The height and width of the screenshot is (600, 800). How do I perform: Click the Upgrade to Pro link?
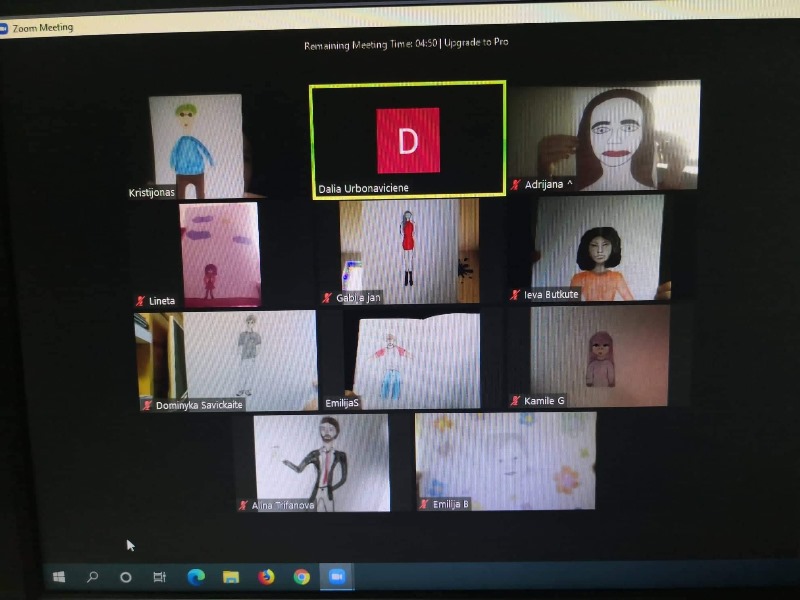pos(476,43)
